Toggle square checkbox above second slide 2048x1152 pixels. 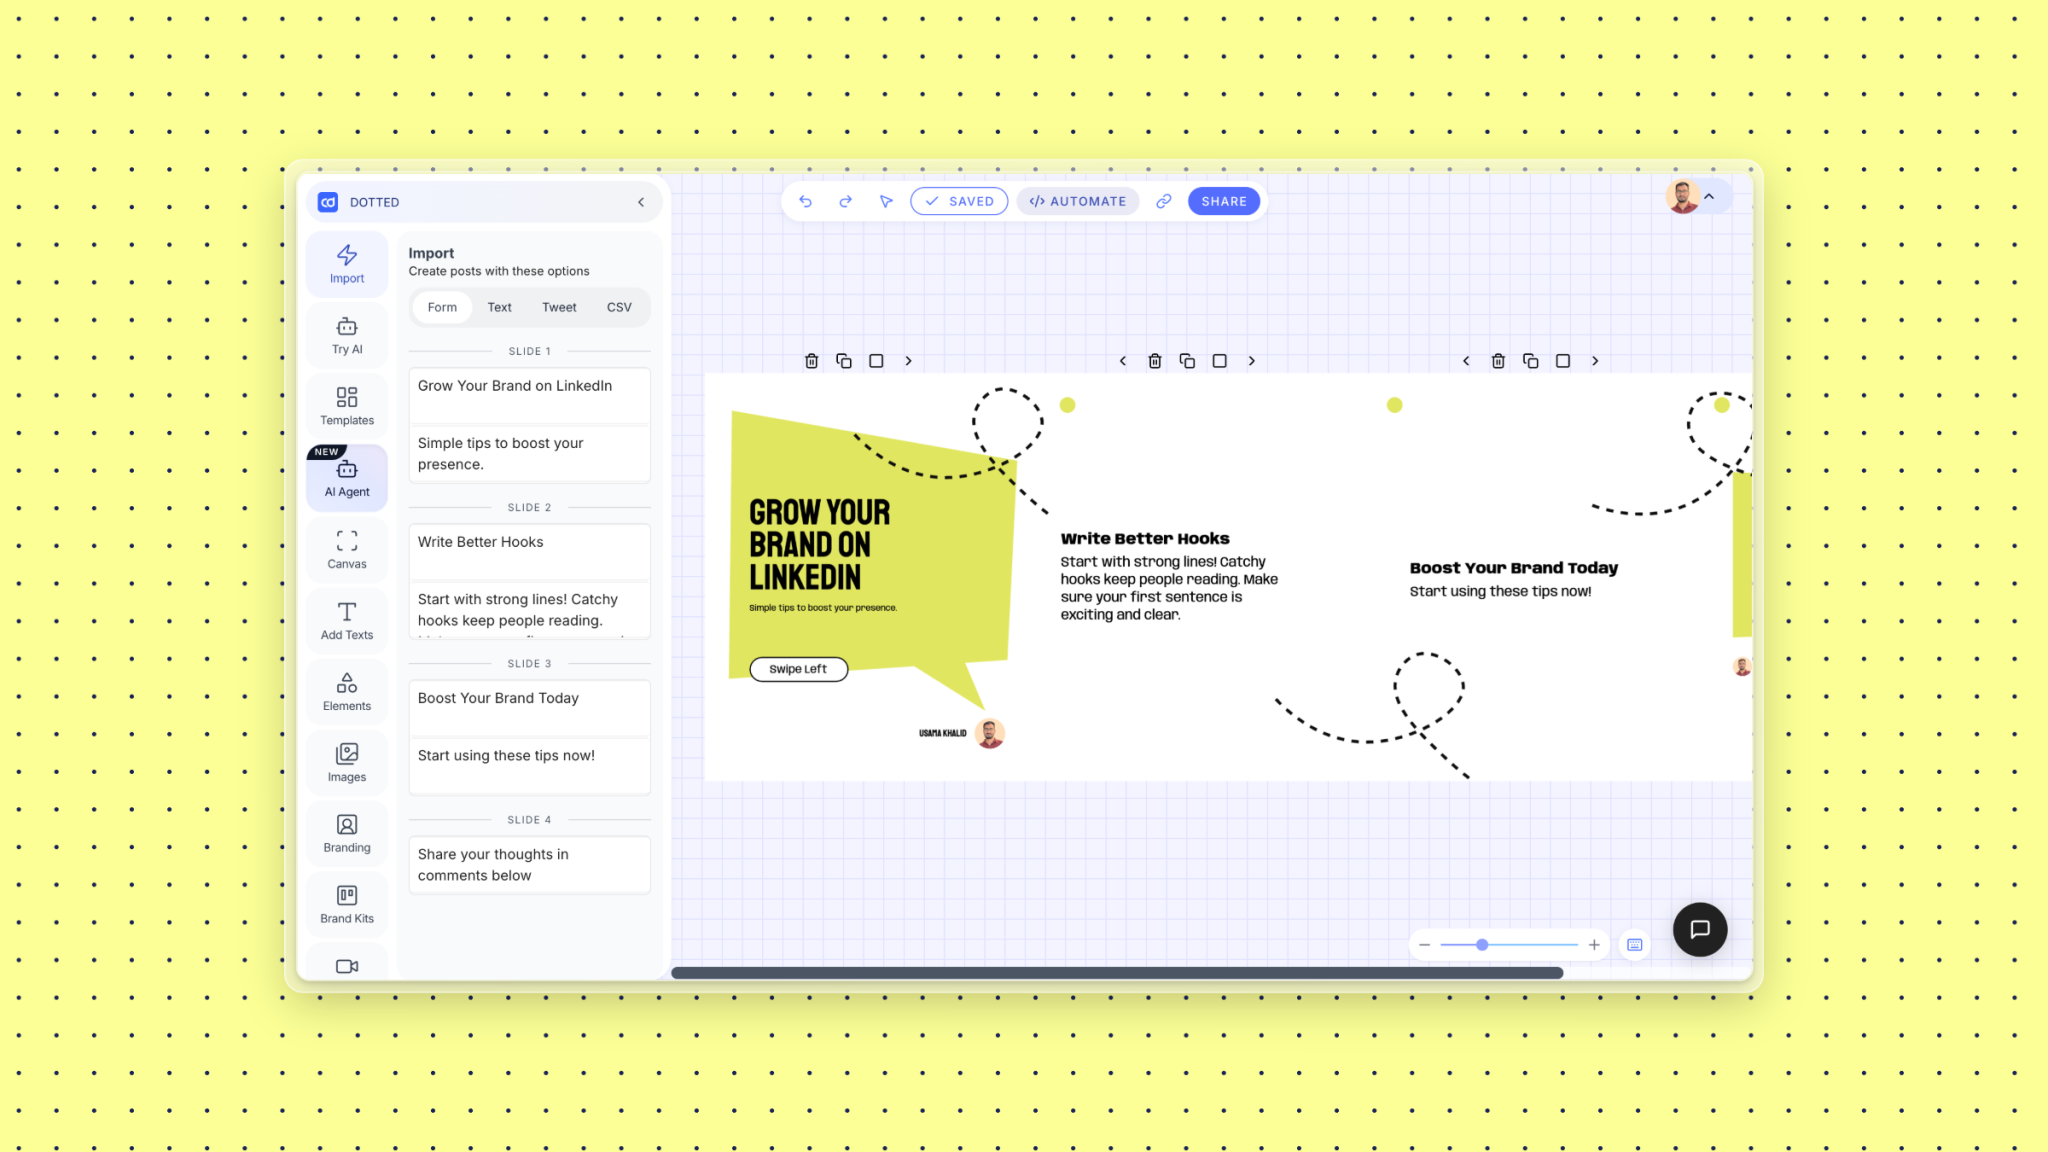(1219, 361)
